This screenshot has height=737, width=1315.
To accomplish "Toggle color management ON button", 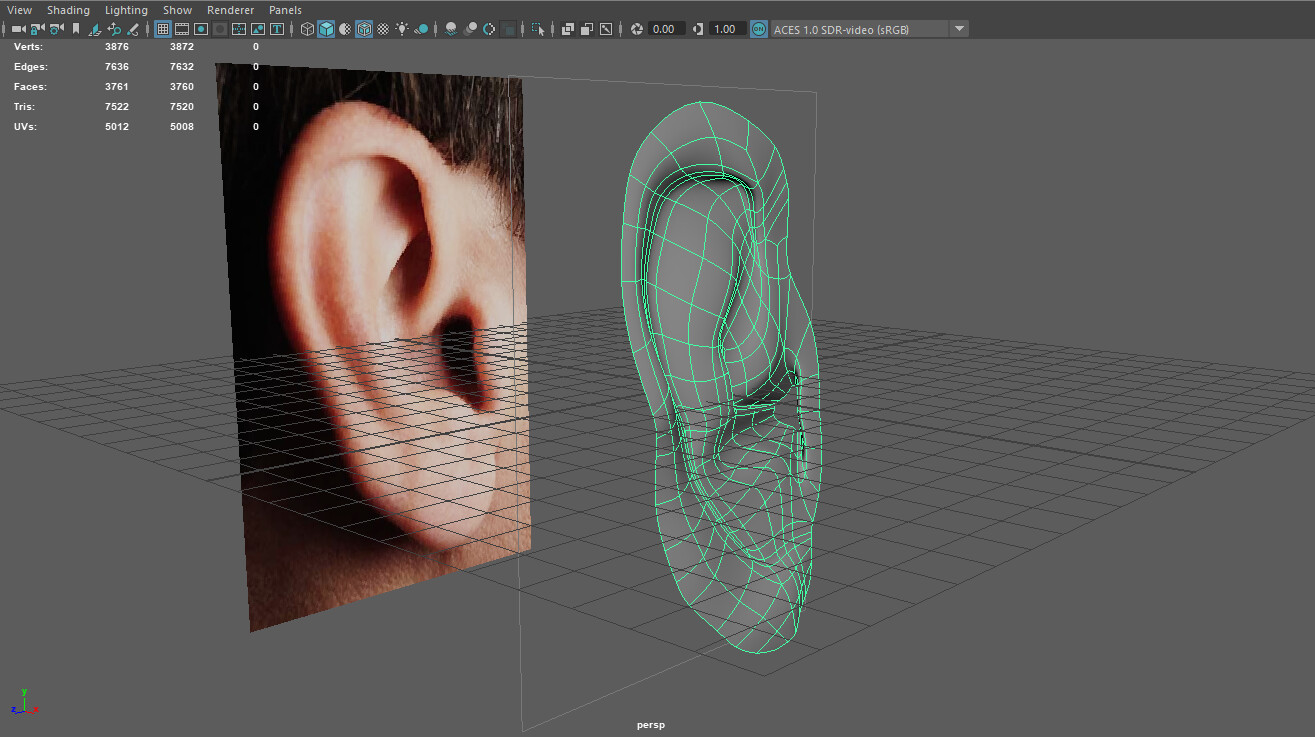I will point(759,29).
